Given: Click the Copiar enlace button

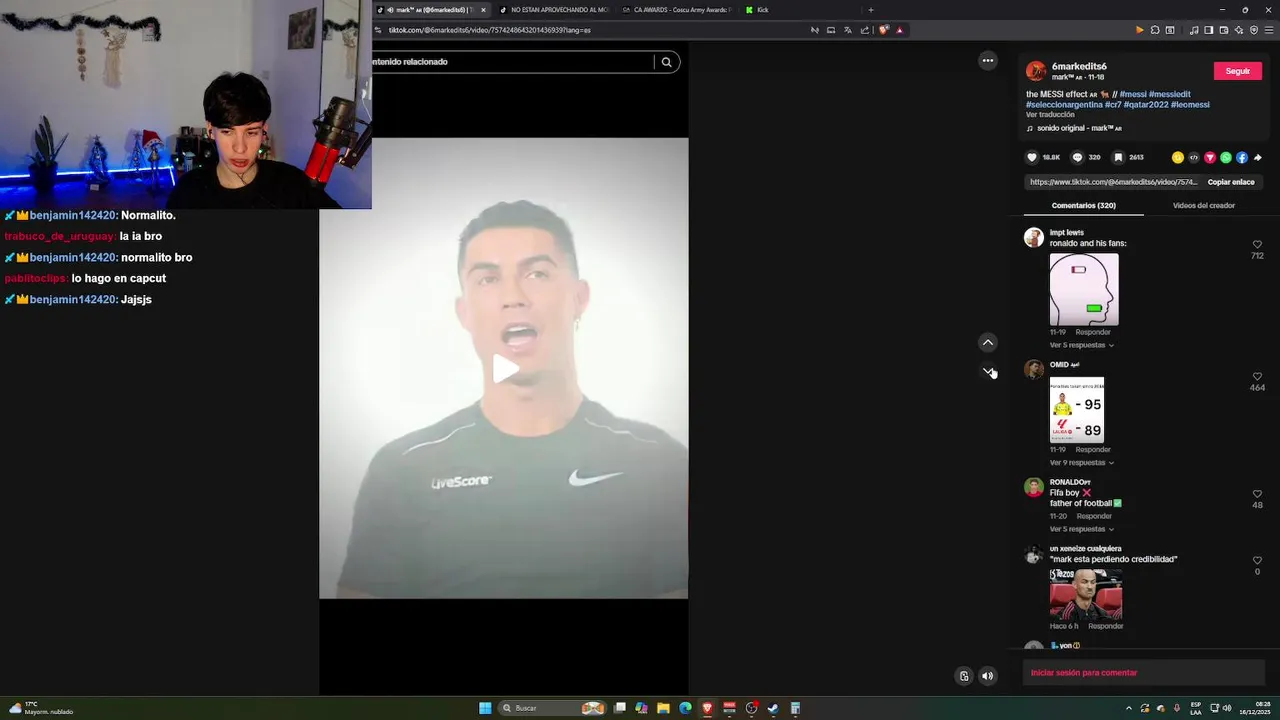Looking at the screenshot, I should pyautogui.click(x=1231, y=182).
